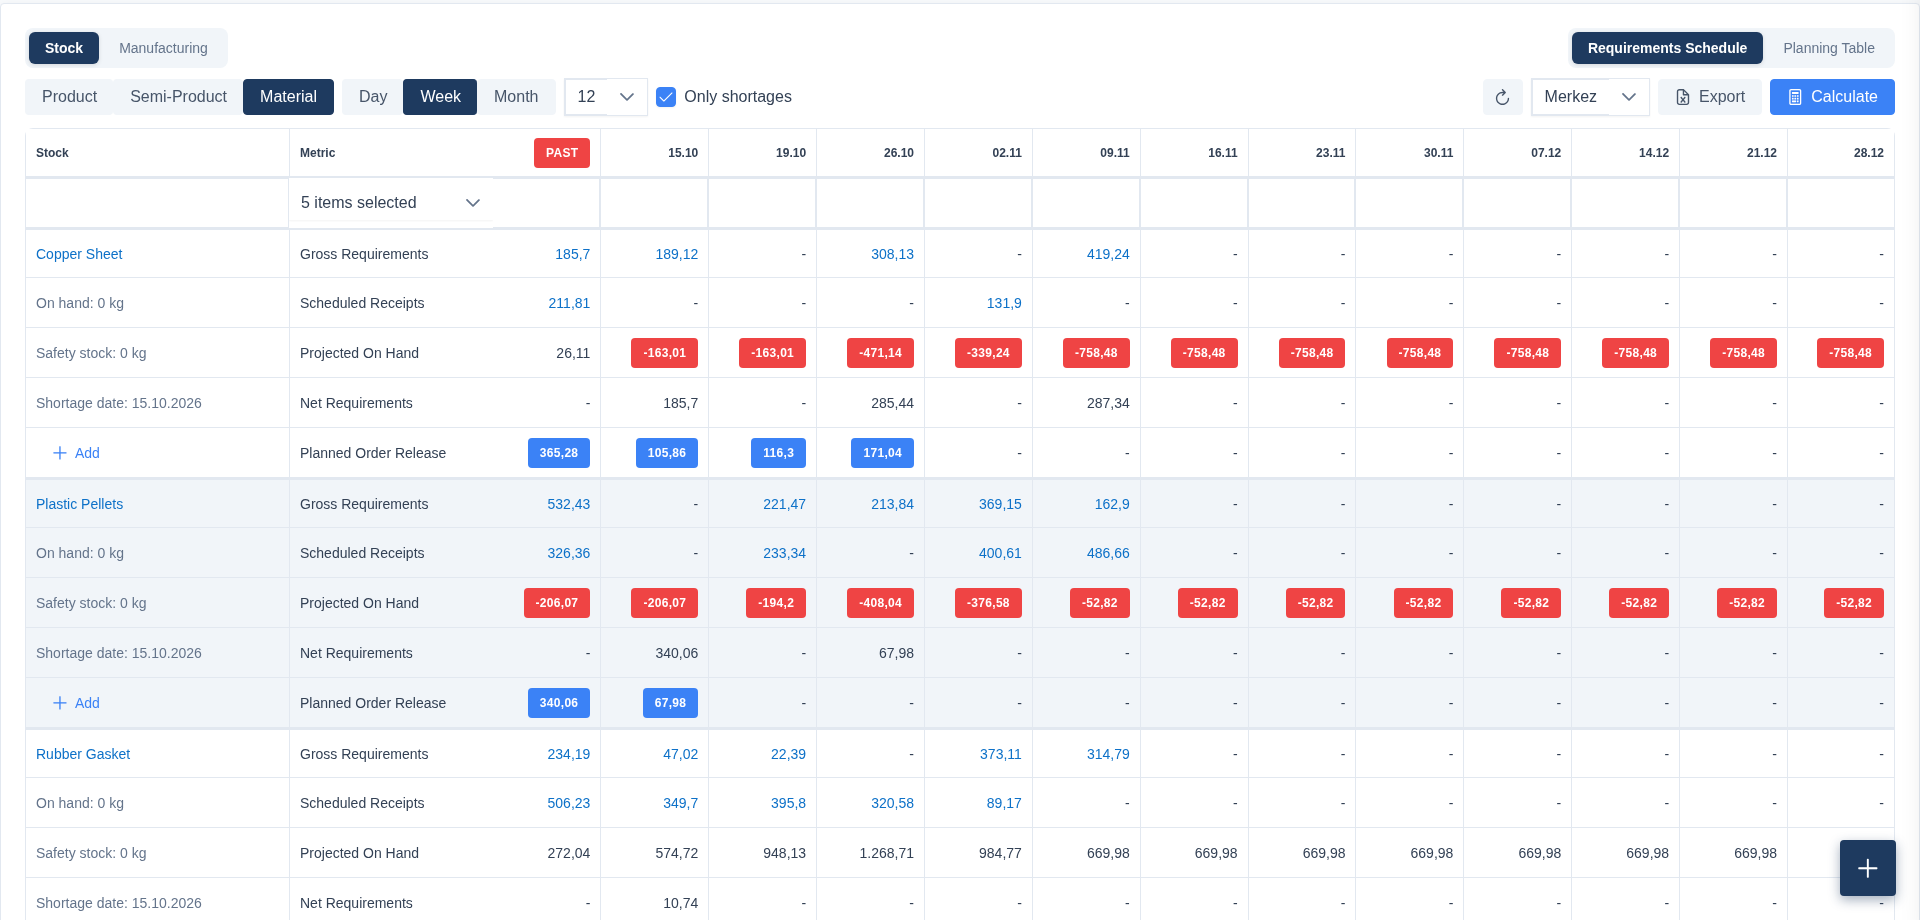Switch time bucket to Month

click(516, 97)
